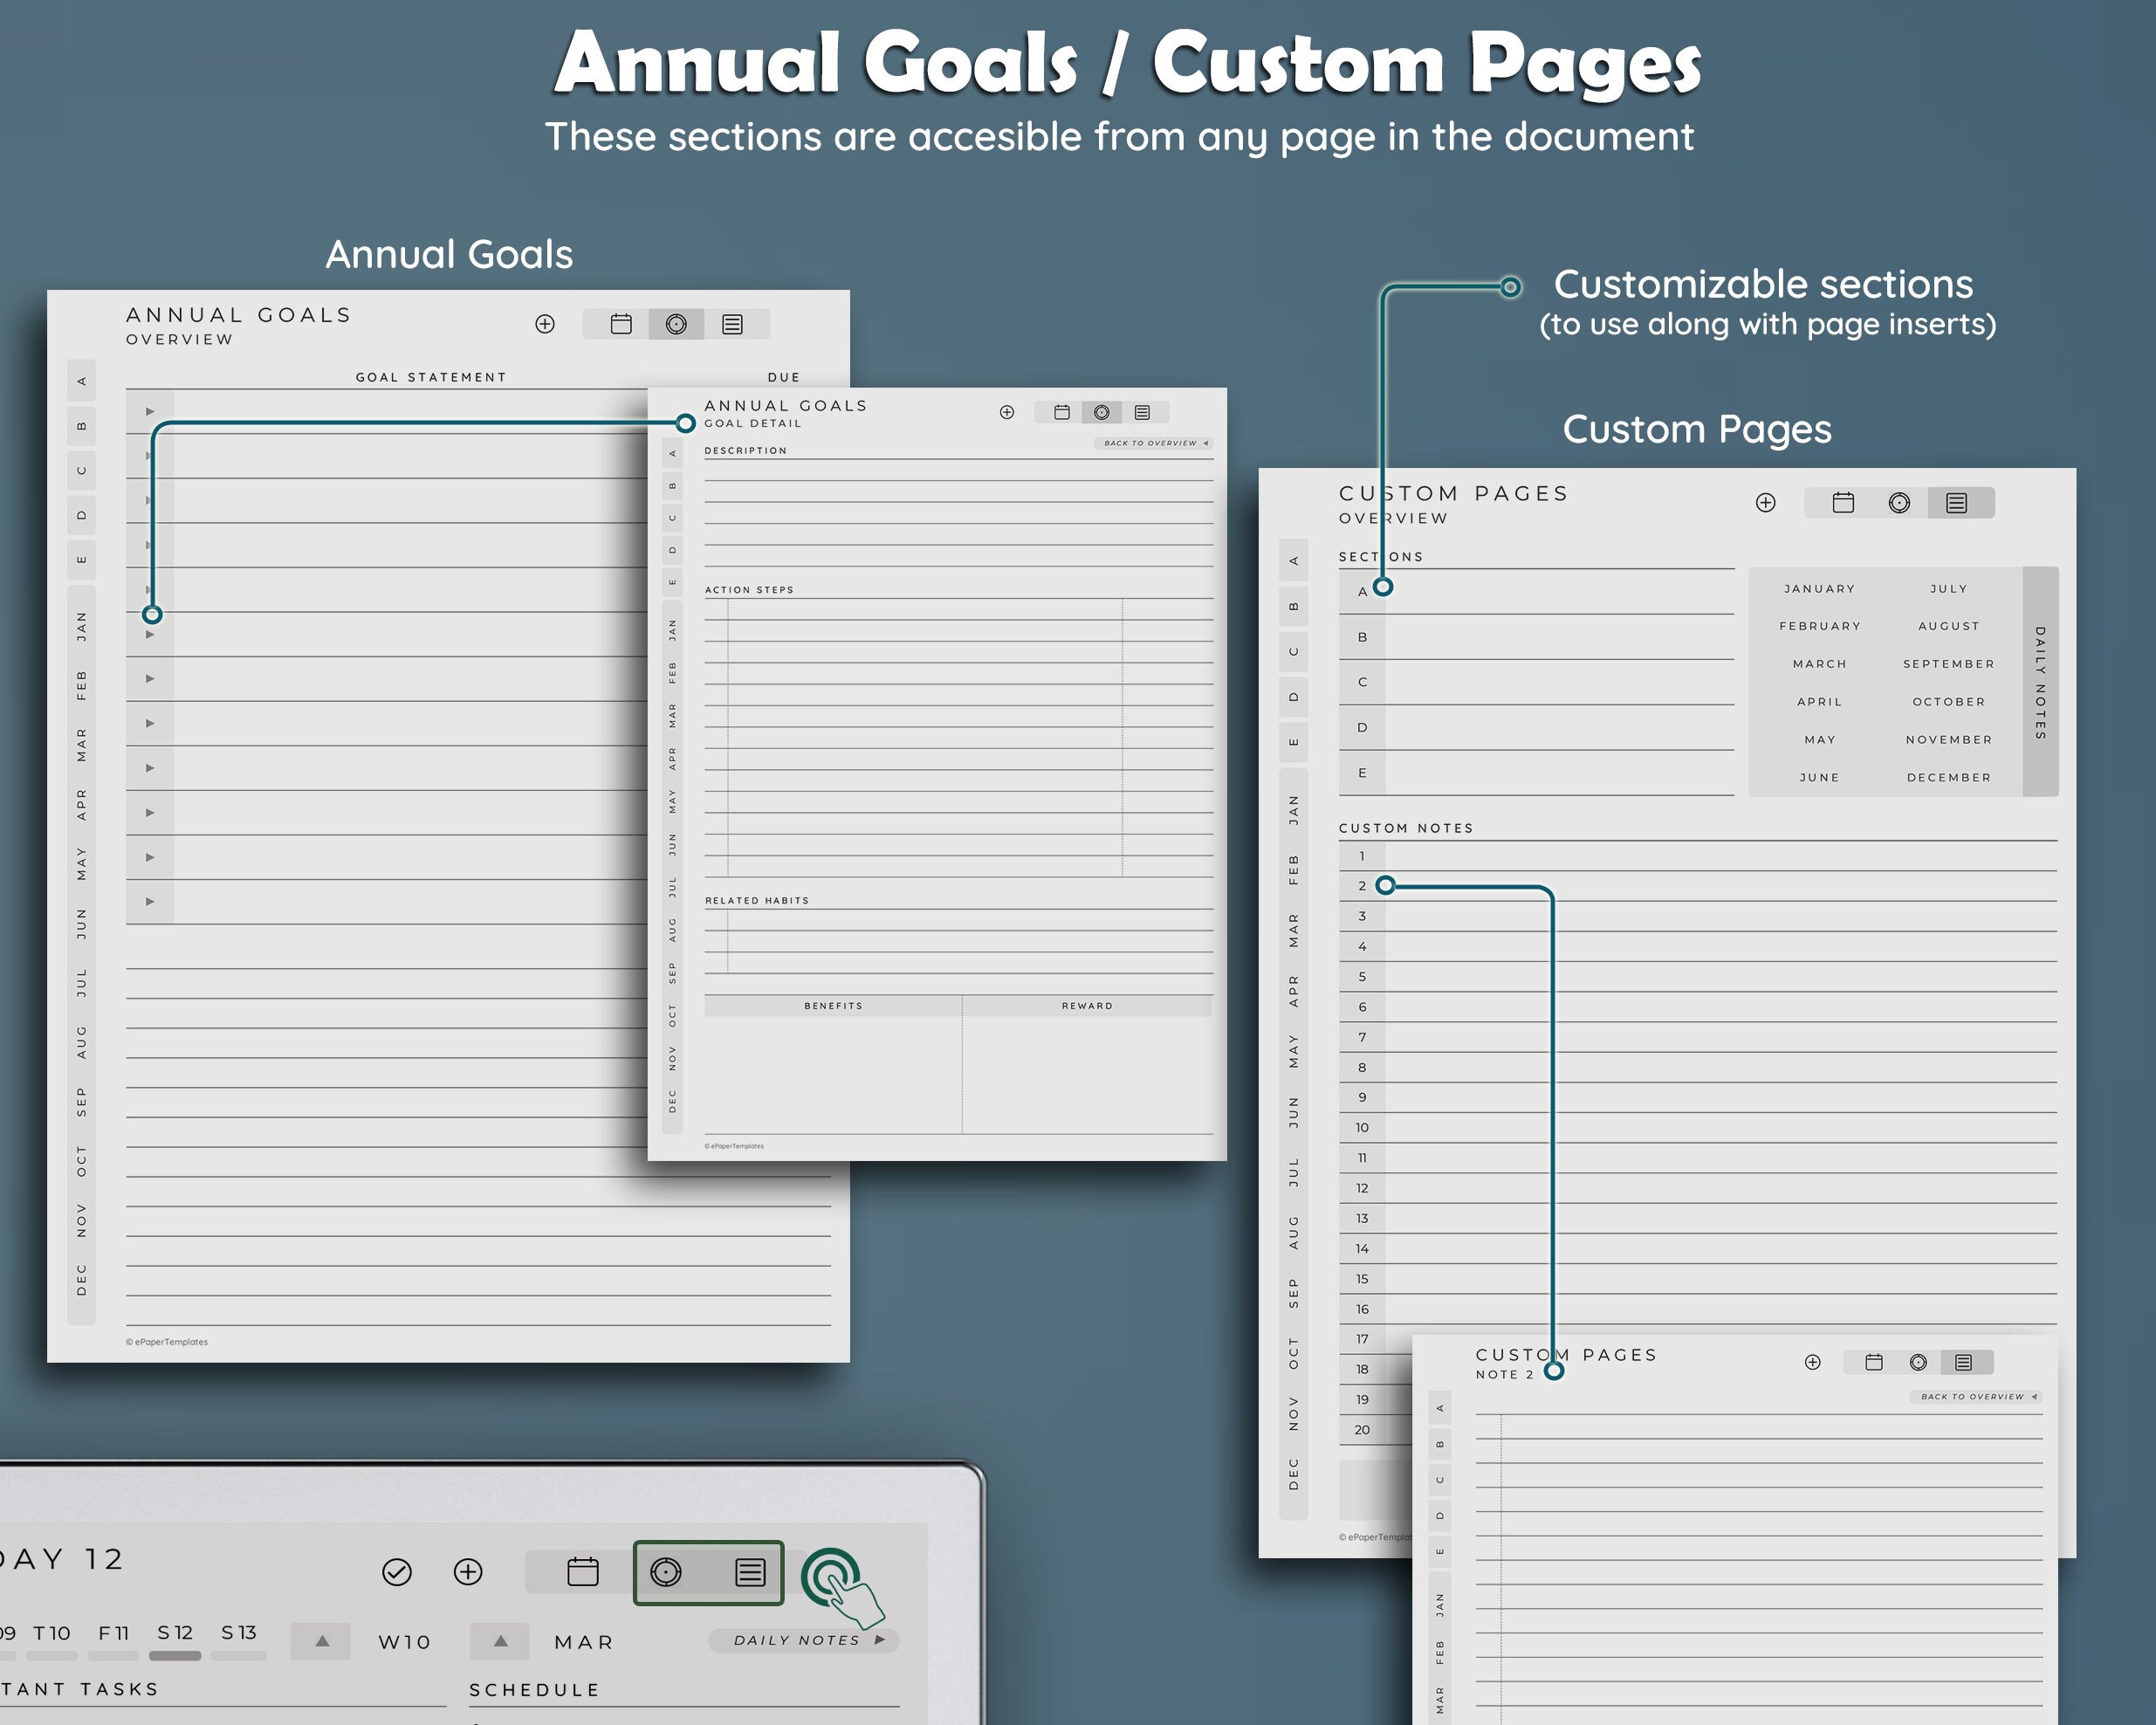Expand the first goal statement triangle
The image size is (2156, 1725).
pyautogui.click(x=149, y=410)
